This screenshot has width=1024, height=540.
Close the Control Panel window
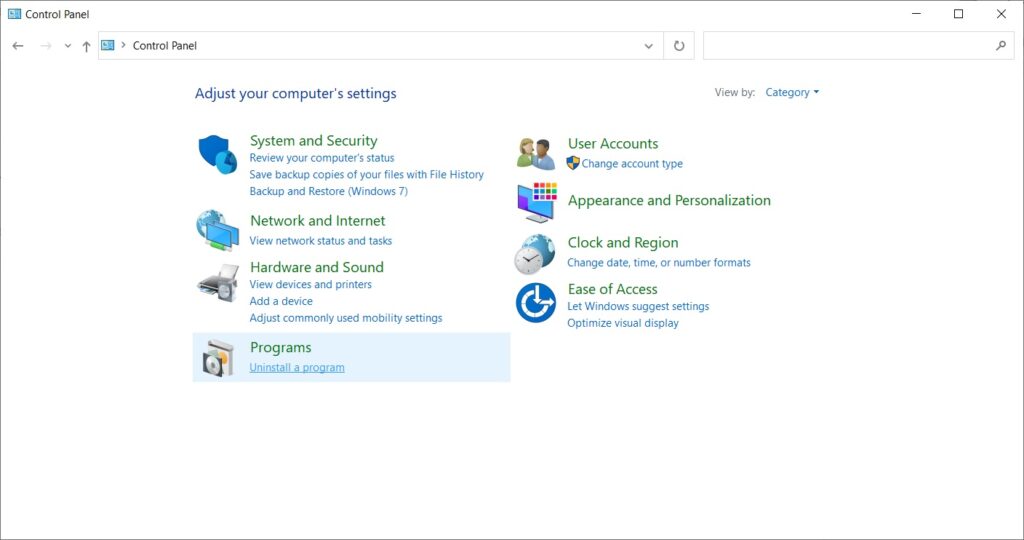click(x=1001, y=14)
